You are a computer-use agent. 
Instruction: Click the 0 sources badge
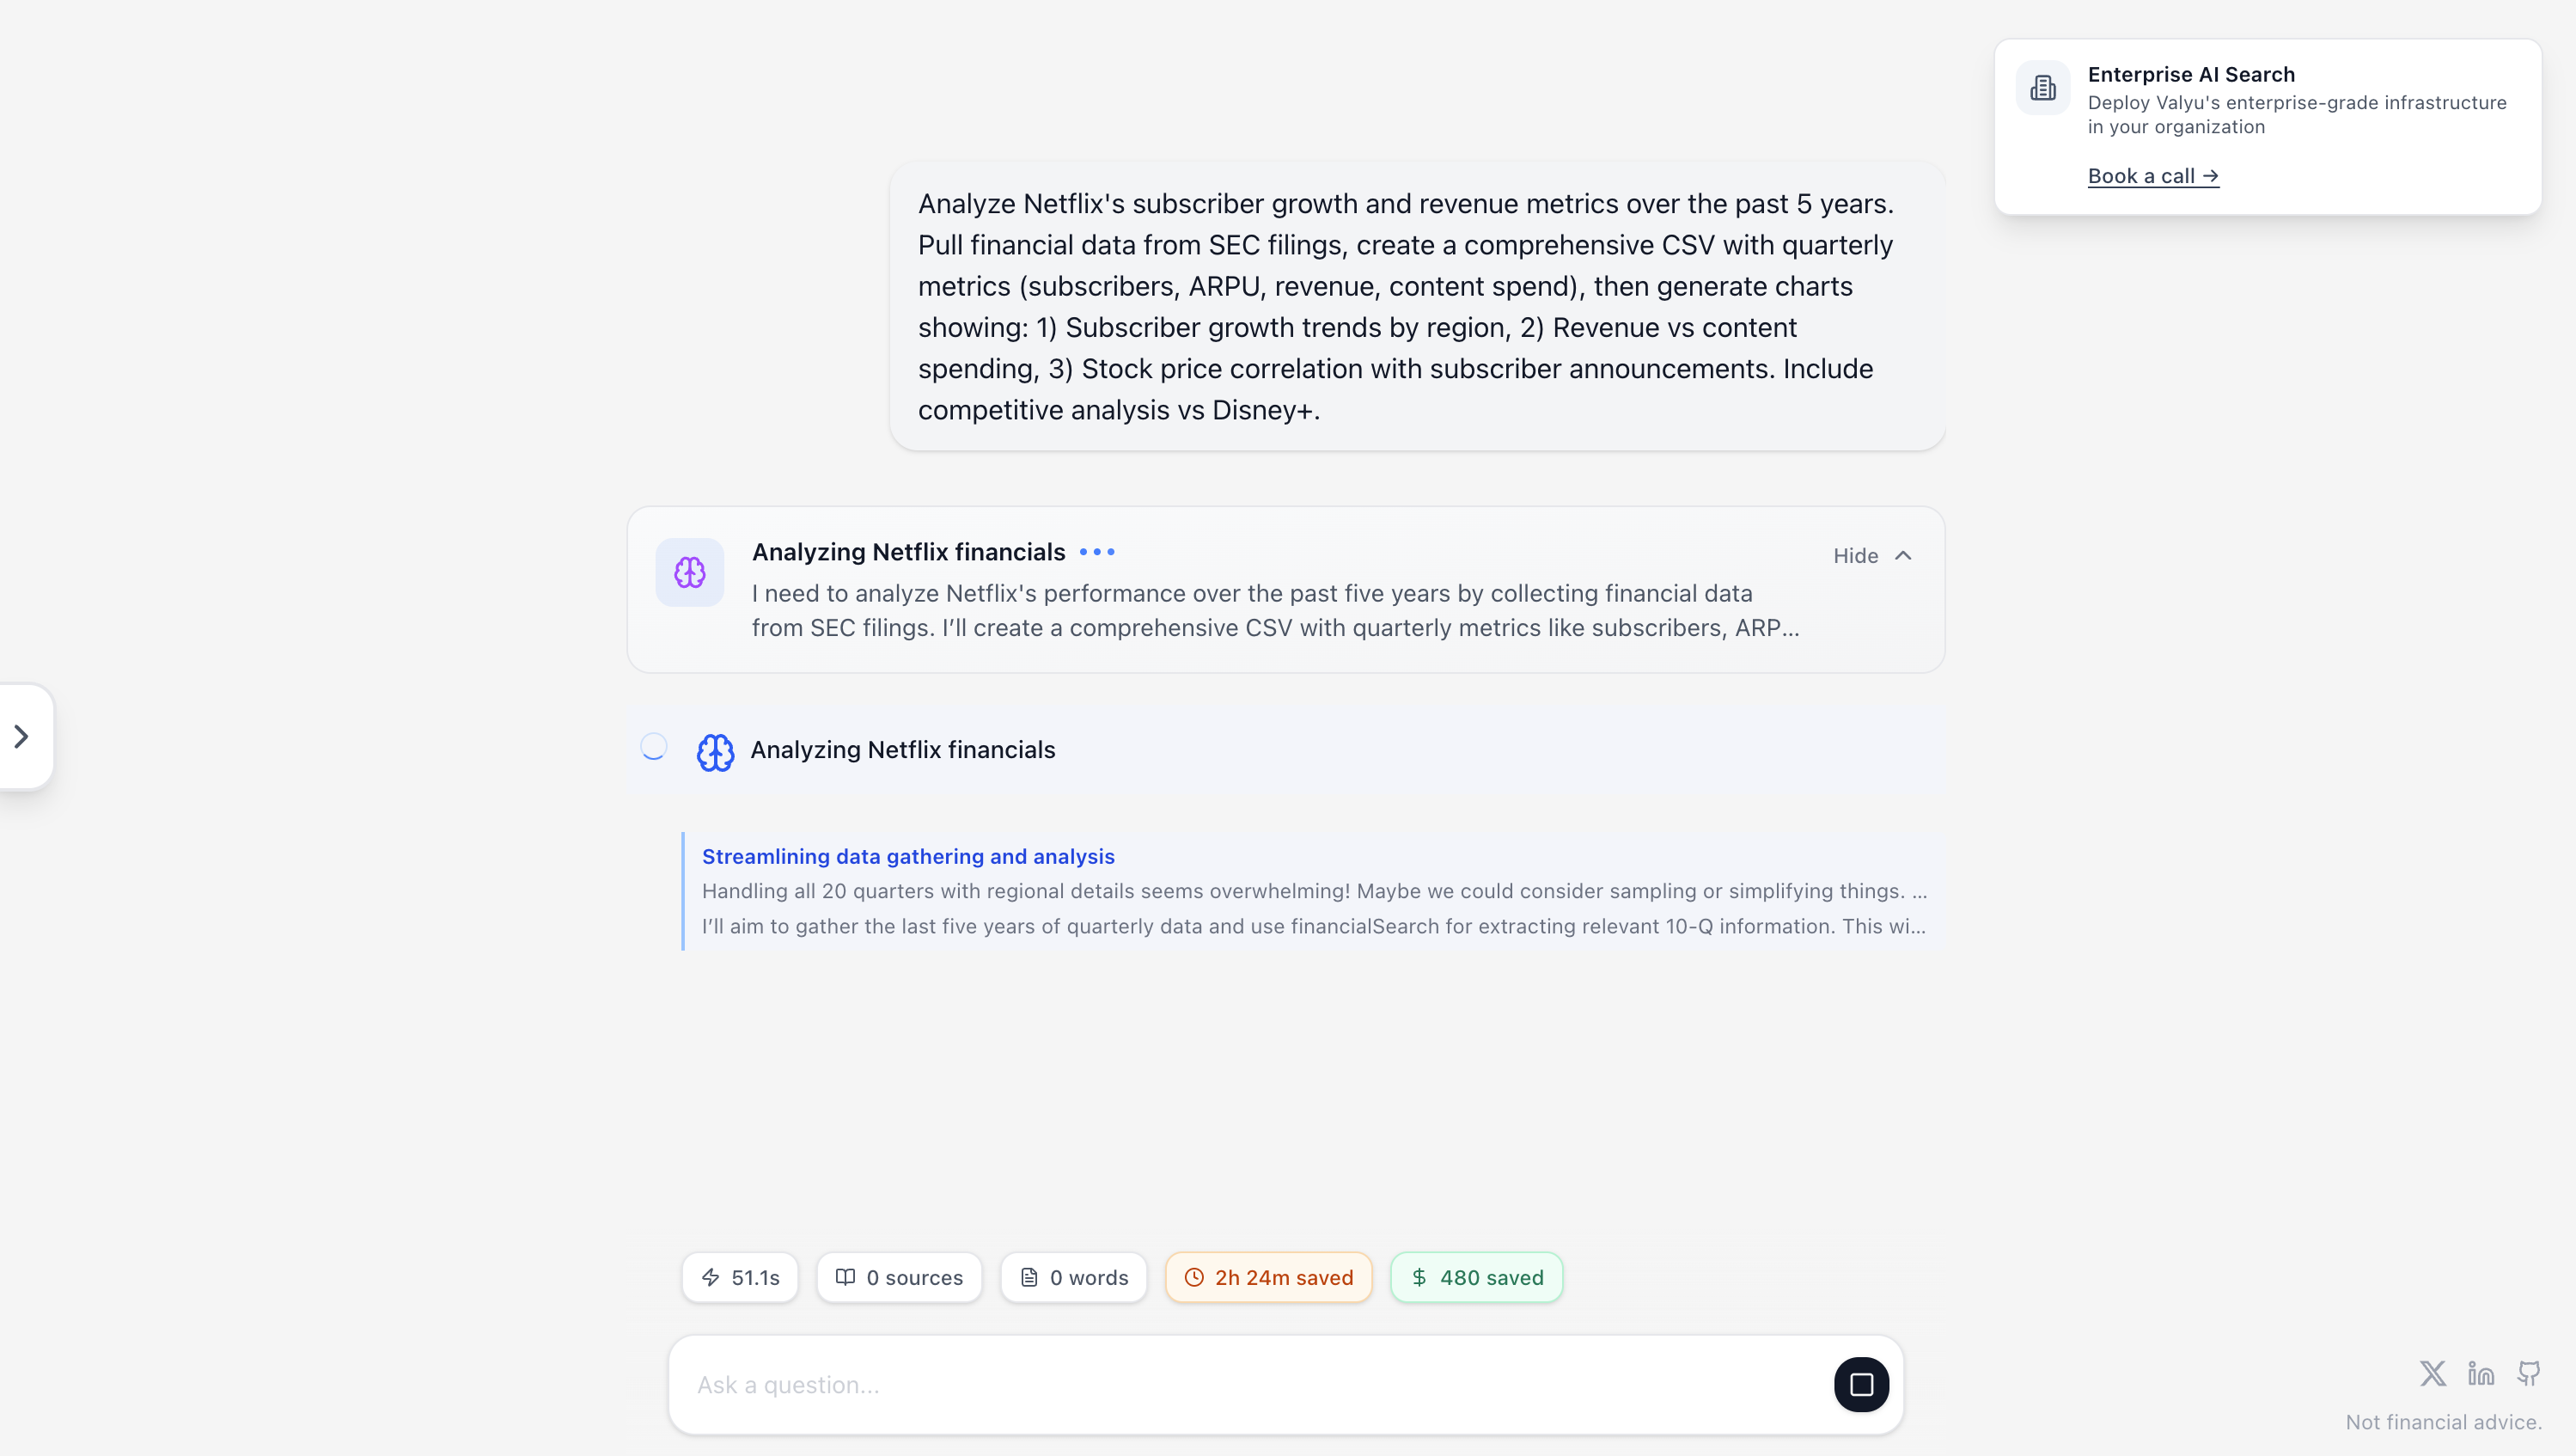click(899, 1277)
